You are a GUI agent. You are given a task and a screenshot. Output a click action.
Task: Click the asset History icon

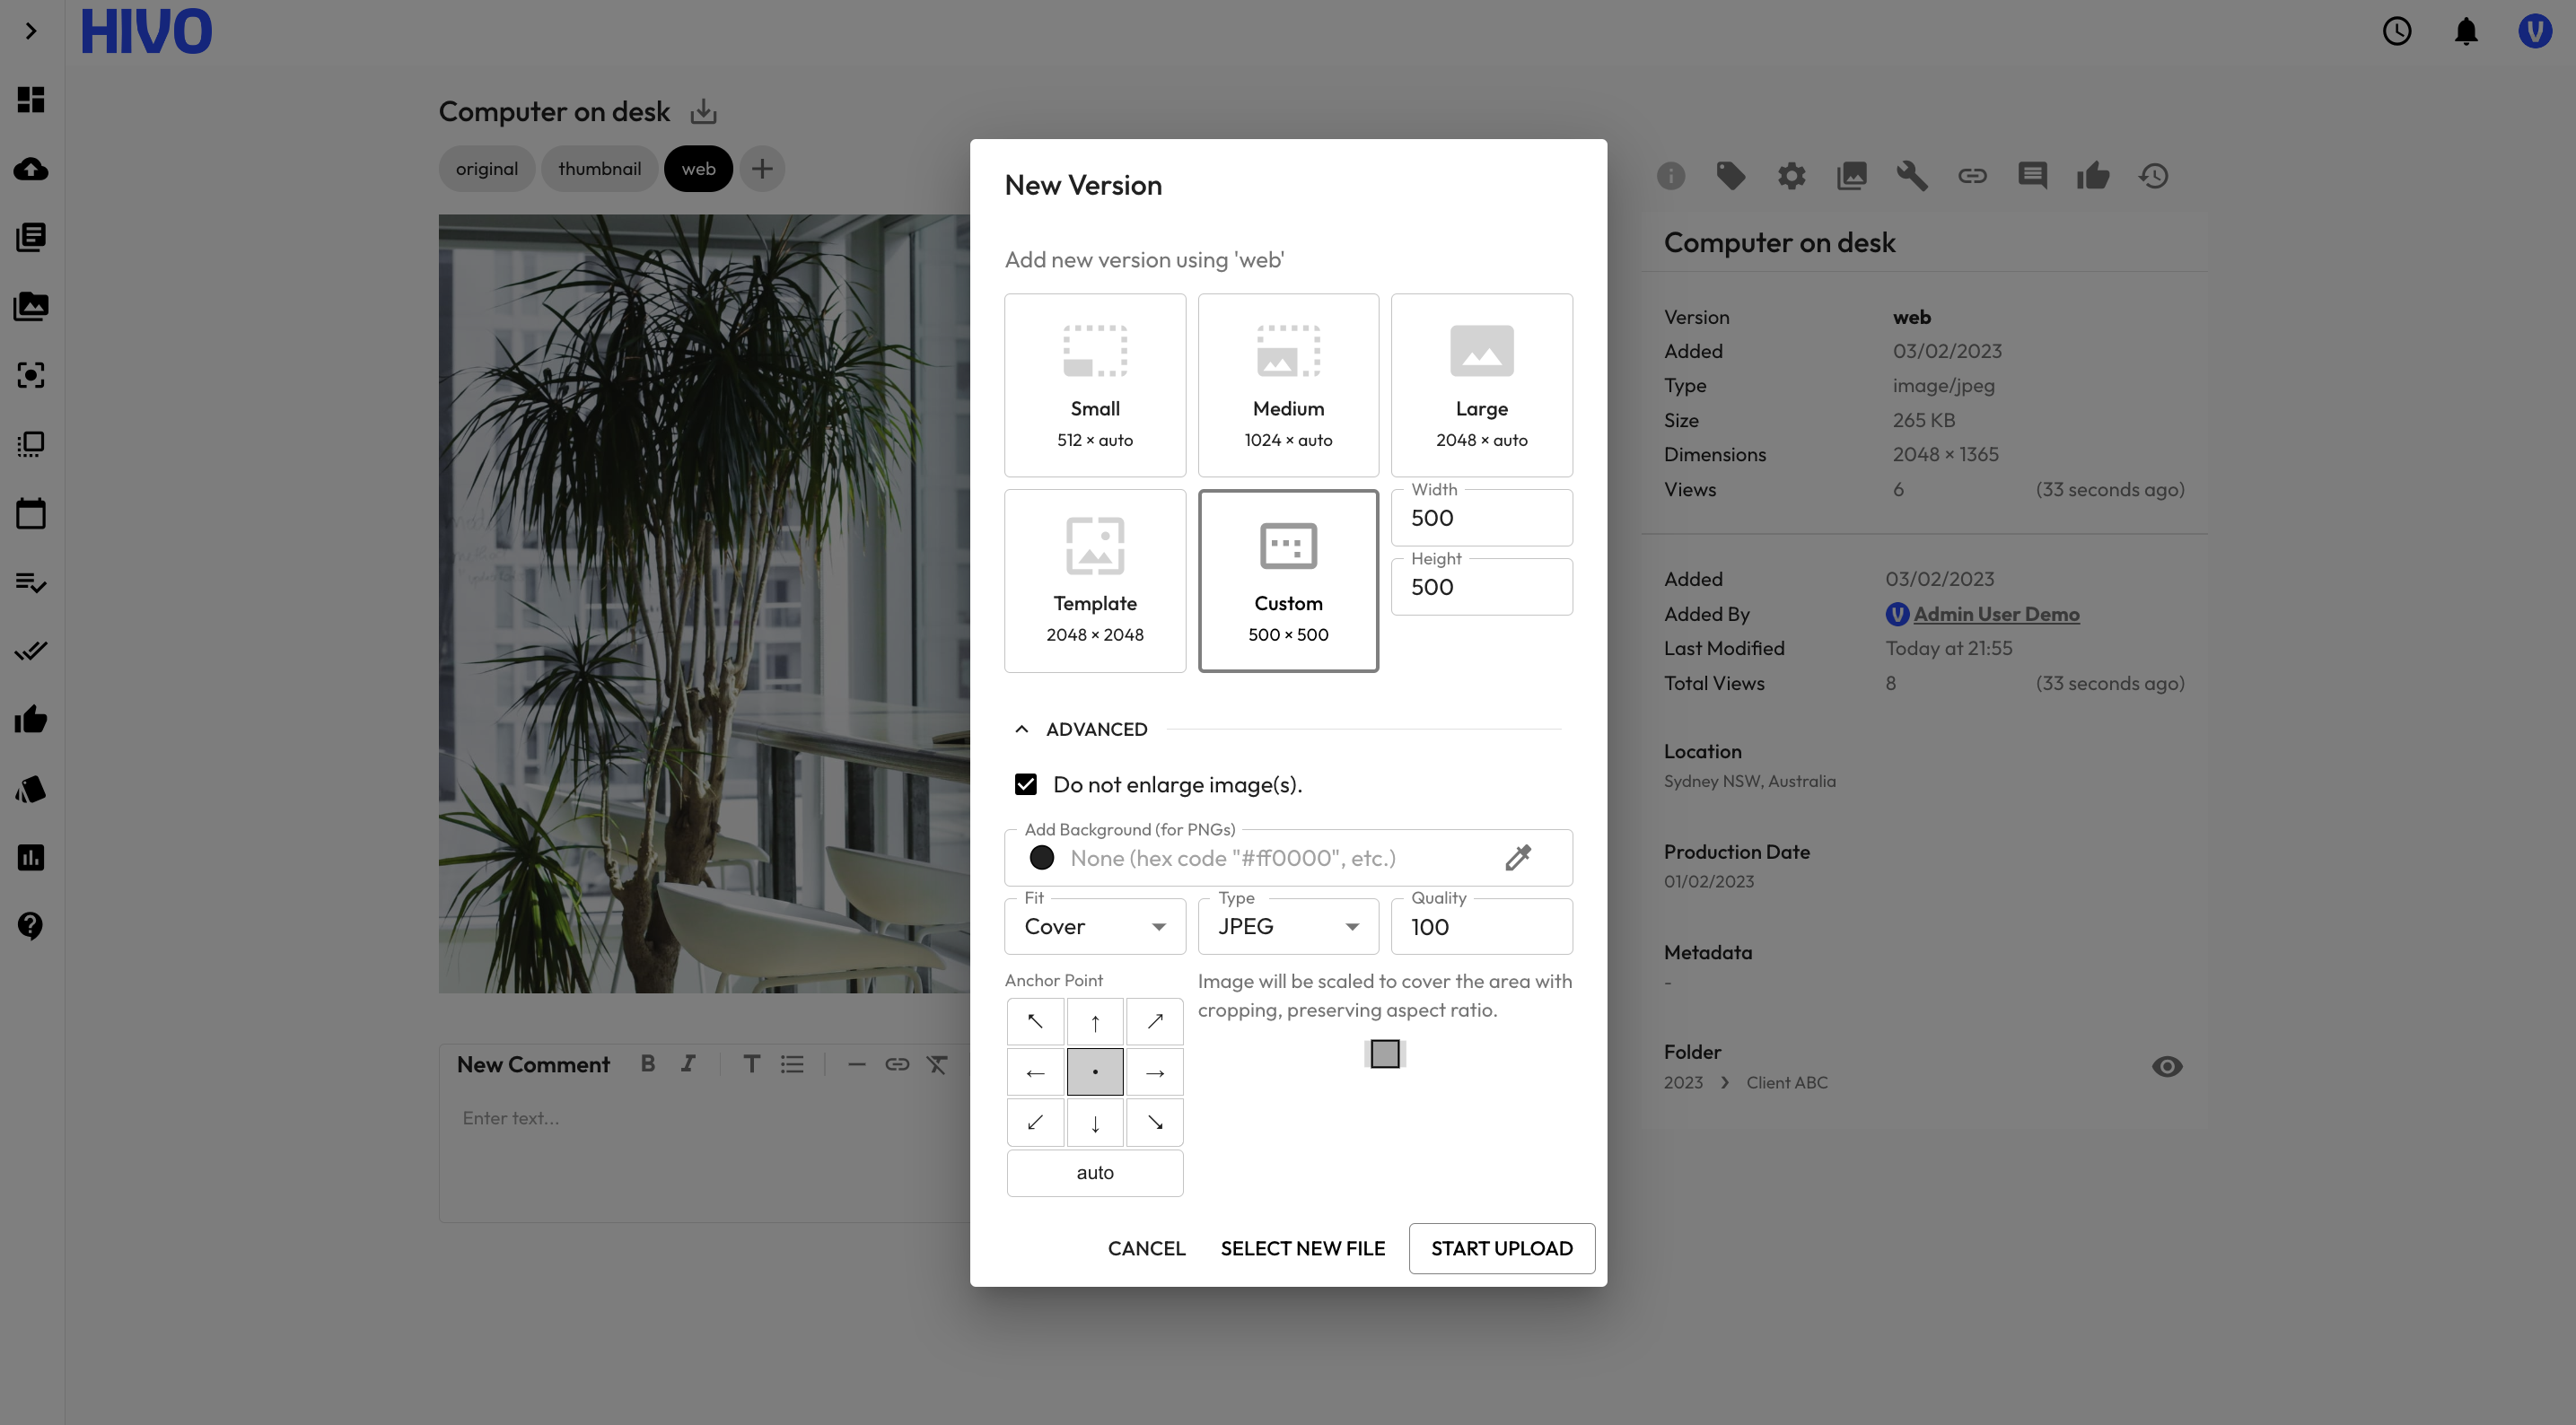2153,175
